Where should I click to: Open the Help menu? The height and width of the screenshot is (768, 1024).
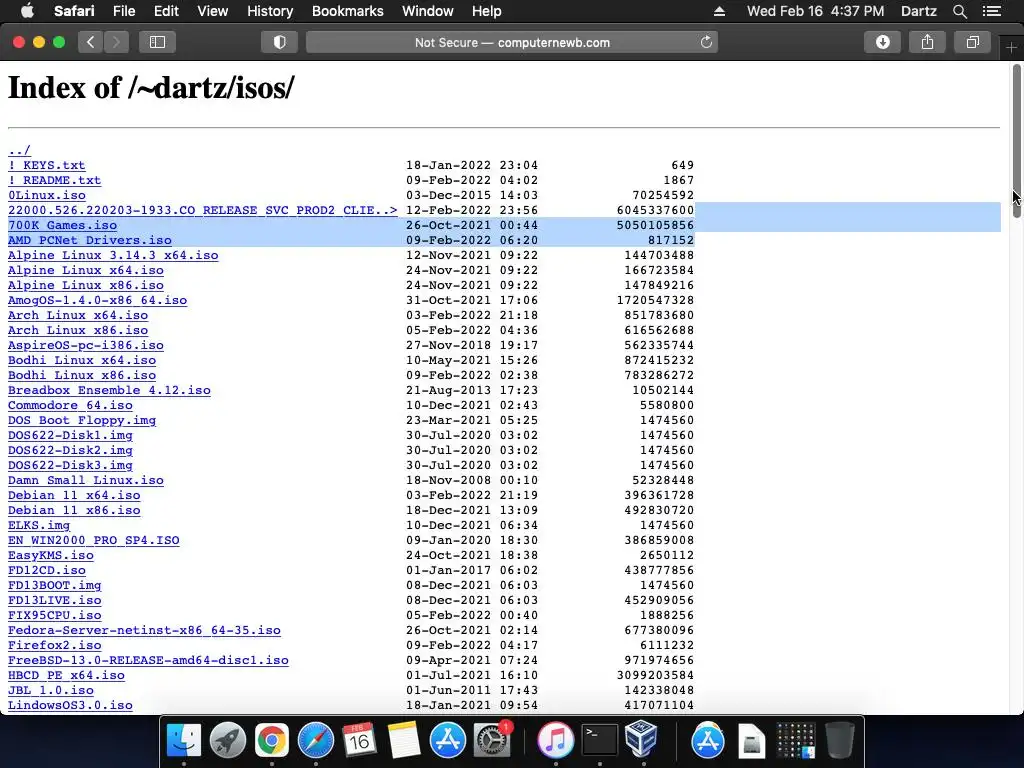pyautogui.click(x=487, y=11)
